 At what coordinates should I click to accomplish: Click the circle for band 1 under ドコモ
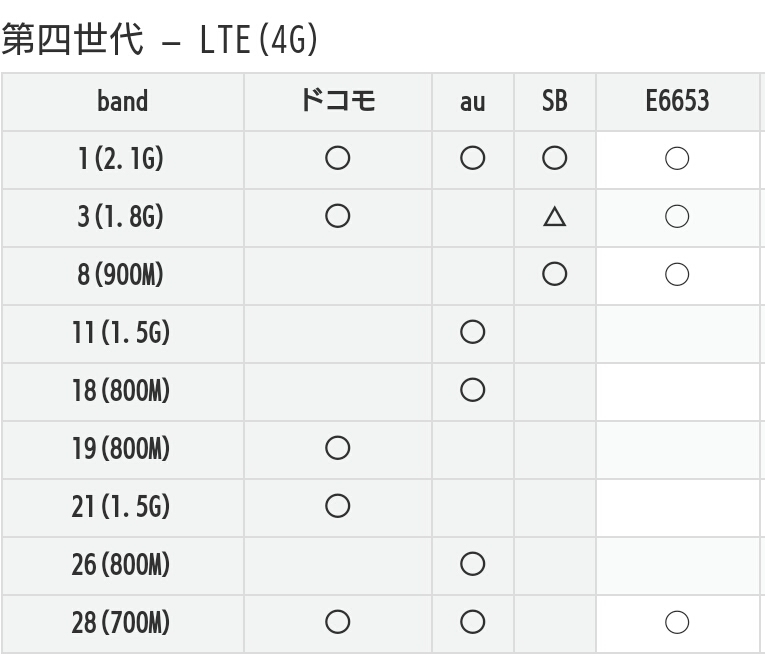[338, 159]
